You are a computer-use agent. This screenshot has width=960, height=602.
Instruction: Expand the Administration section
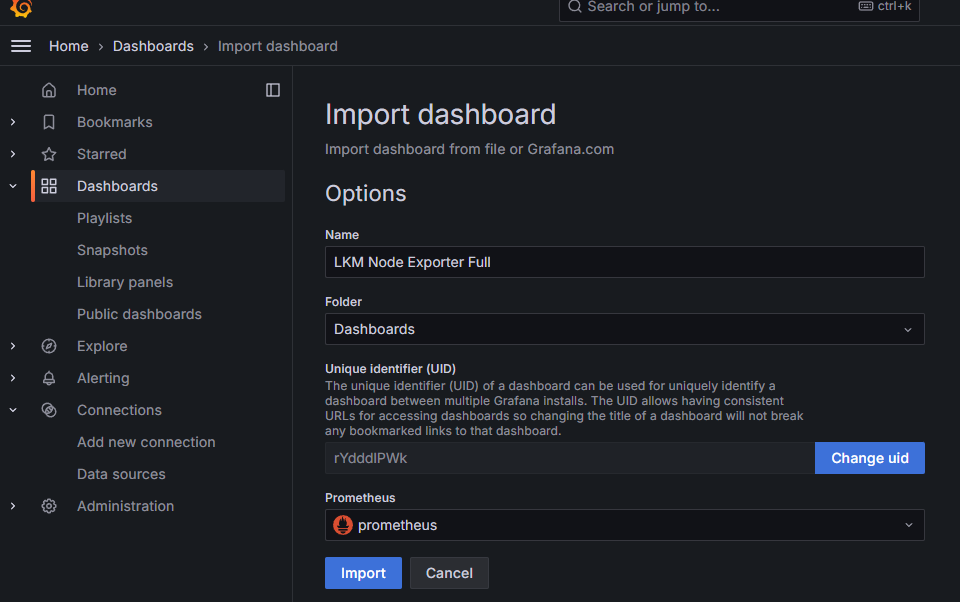click(13, 506)
